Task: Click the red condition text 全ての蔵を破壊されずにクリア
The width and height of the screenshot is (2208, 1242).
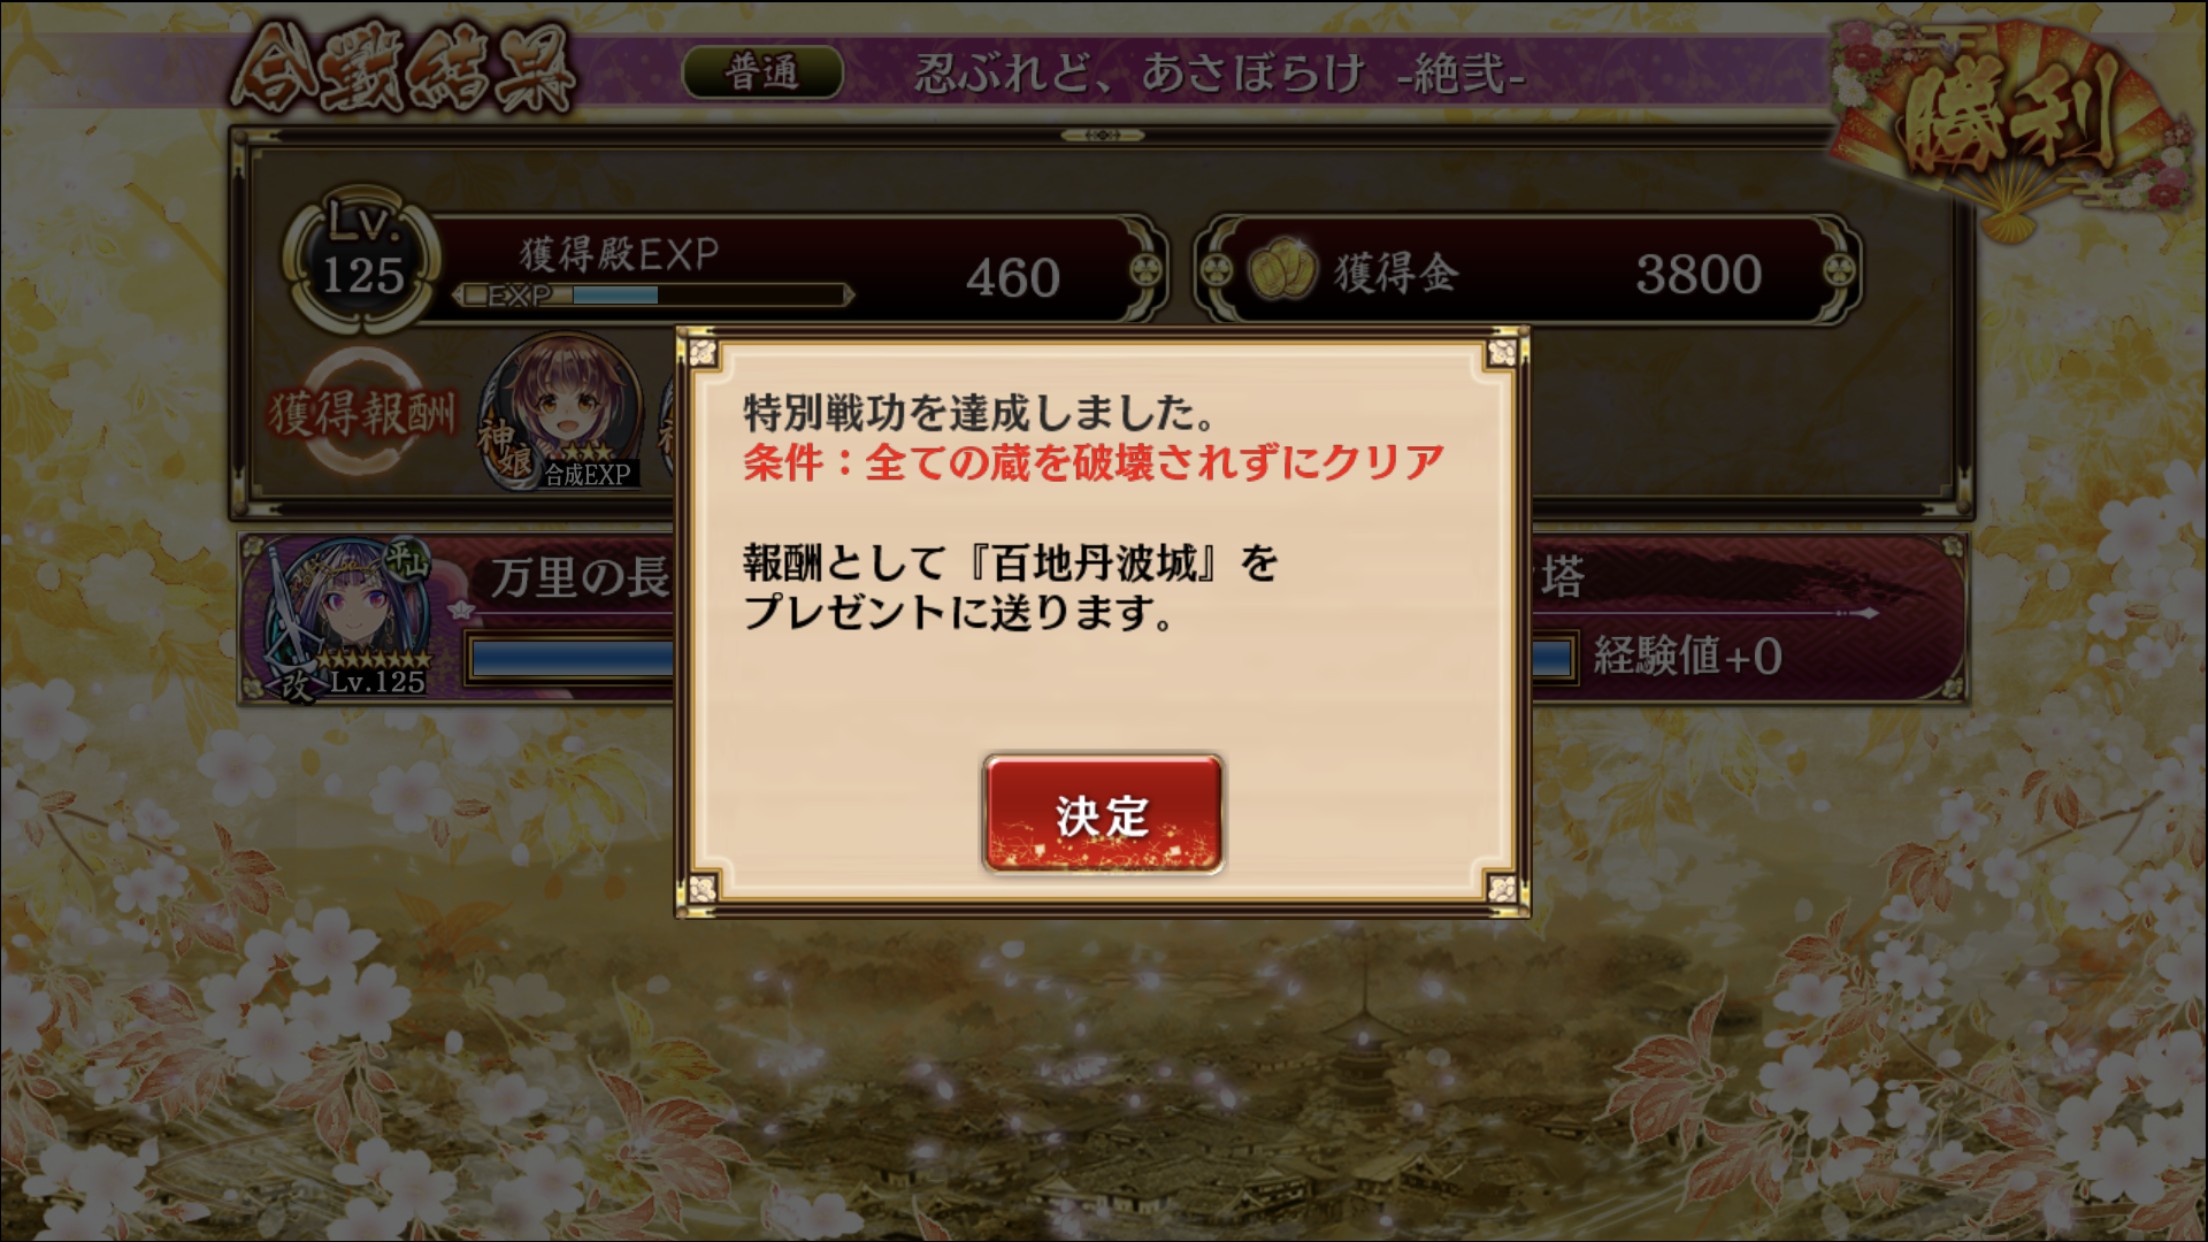Action: (1155, 462)
